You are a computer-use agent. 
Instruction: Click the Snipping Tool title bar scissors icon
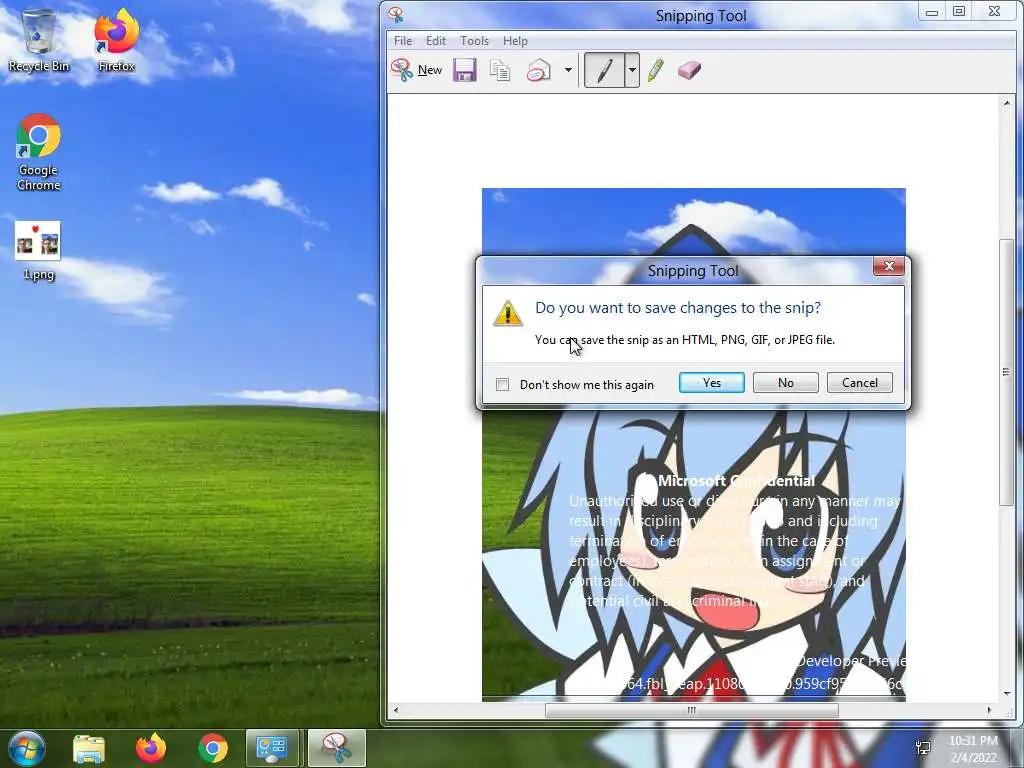[x=396, y=14]
